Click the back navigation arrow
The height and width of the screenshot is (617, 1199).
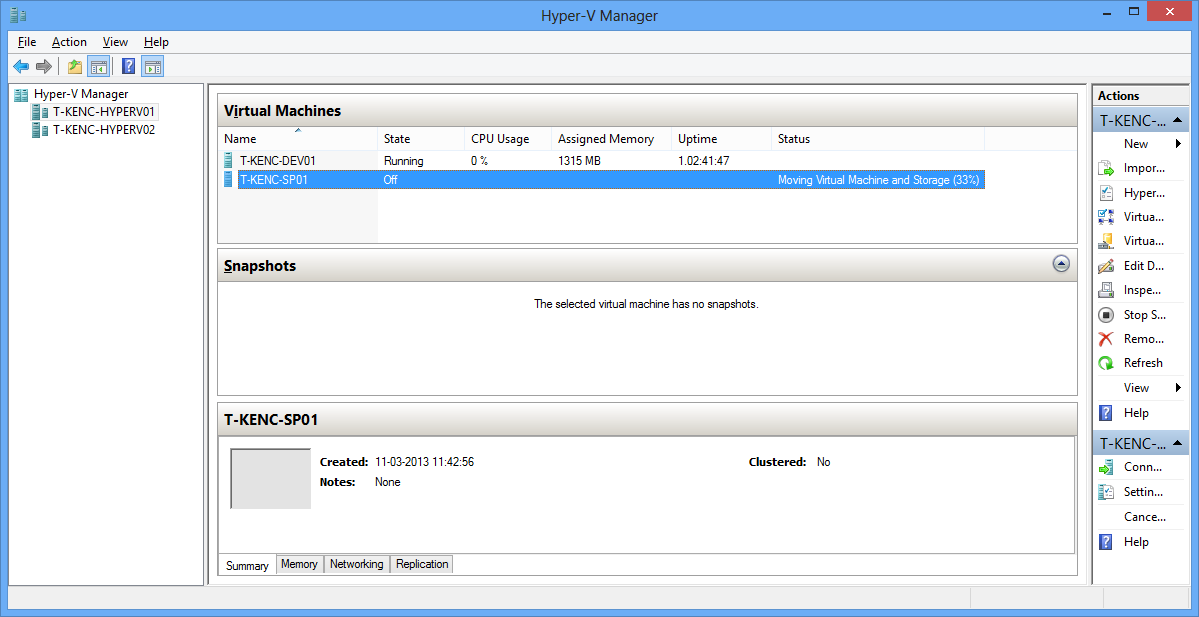pyautogui.click(x=21, y=66)
